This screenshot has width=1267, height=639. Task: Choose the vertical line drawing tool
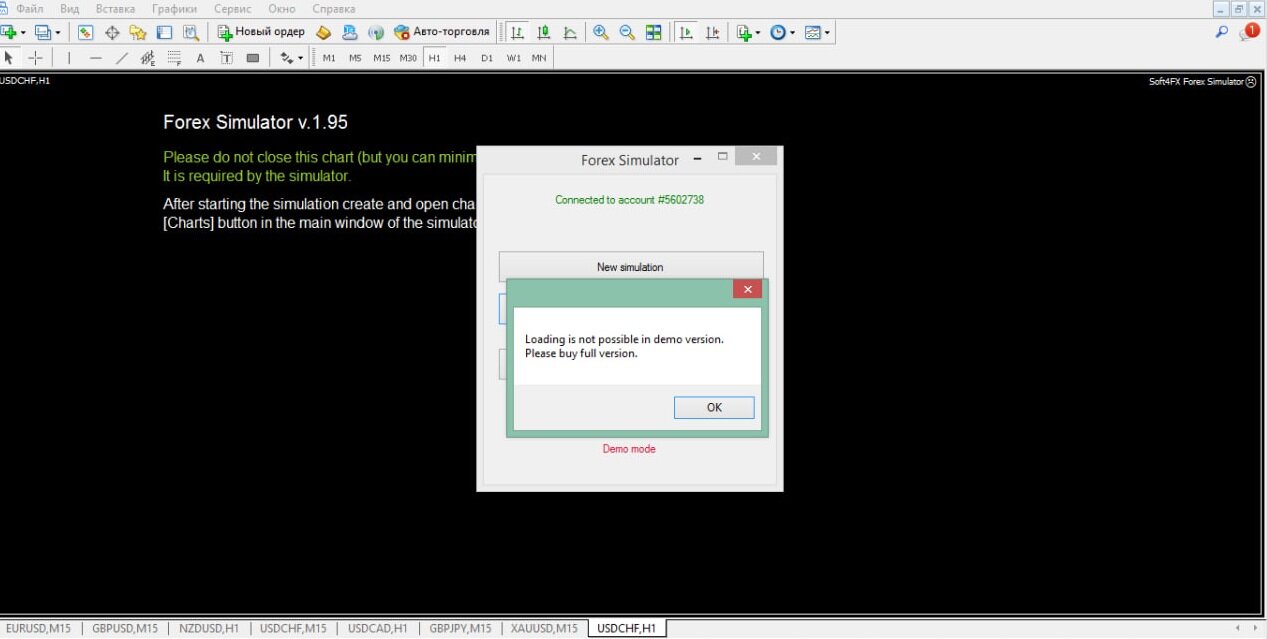[69, 58]
